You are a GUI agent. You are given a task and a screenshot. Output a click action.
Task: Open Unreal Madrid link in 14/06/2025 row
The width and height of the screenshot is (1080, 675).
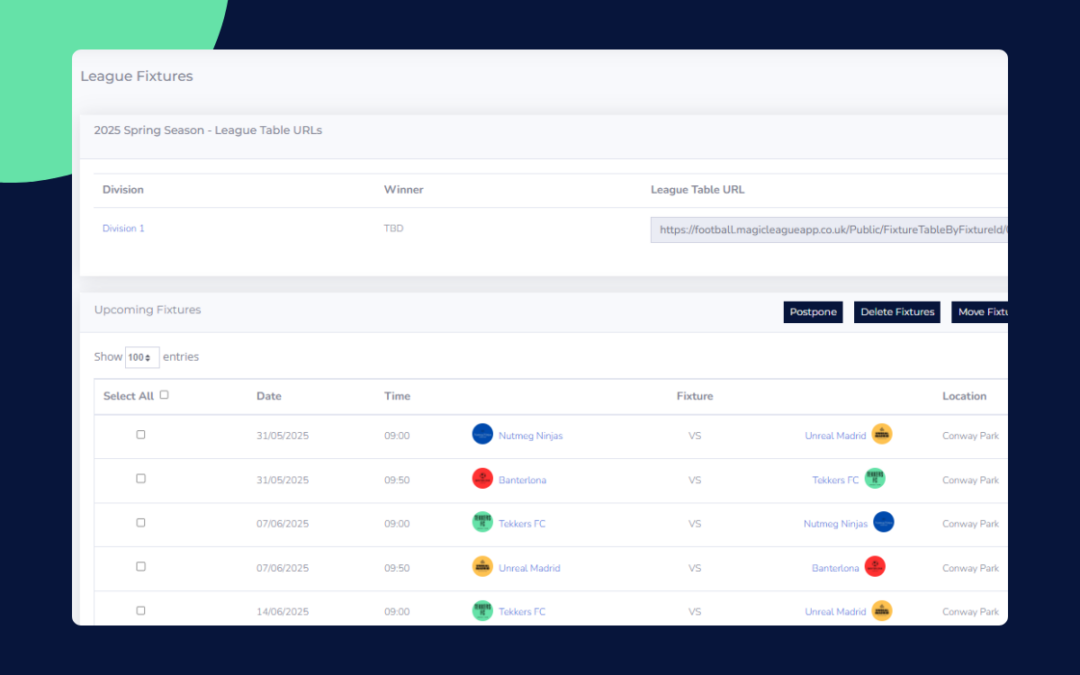click(835, 612)
